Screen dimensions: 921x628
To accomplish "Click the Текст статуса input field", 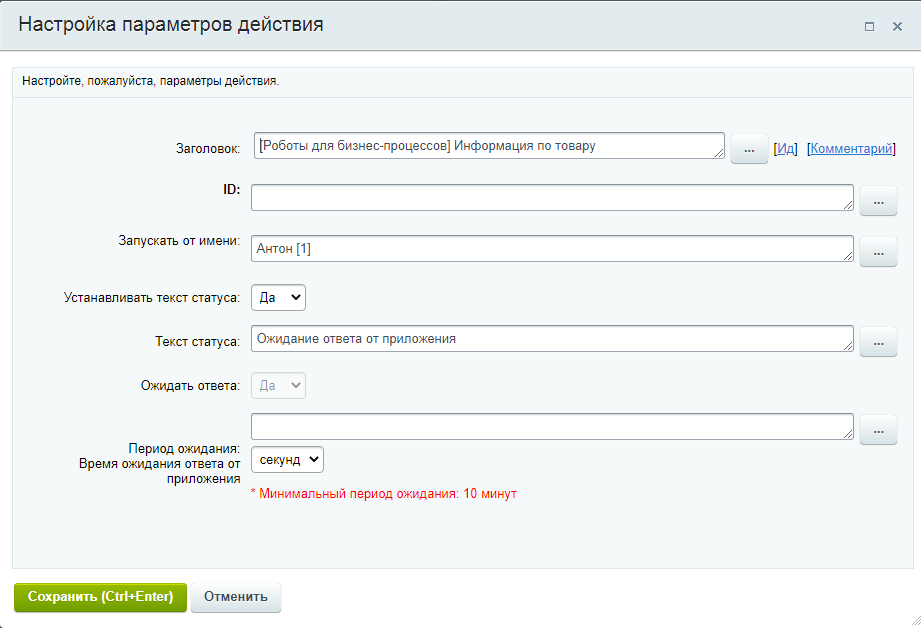I will 550,339.
